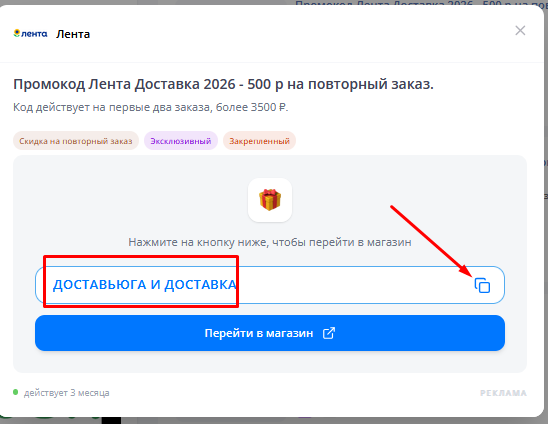Image resolution: width=548 pixels, height=424 pixels.
Task: Click the green validity status dot
Action: 15,392
